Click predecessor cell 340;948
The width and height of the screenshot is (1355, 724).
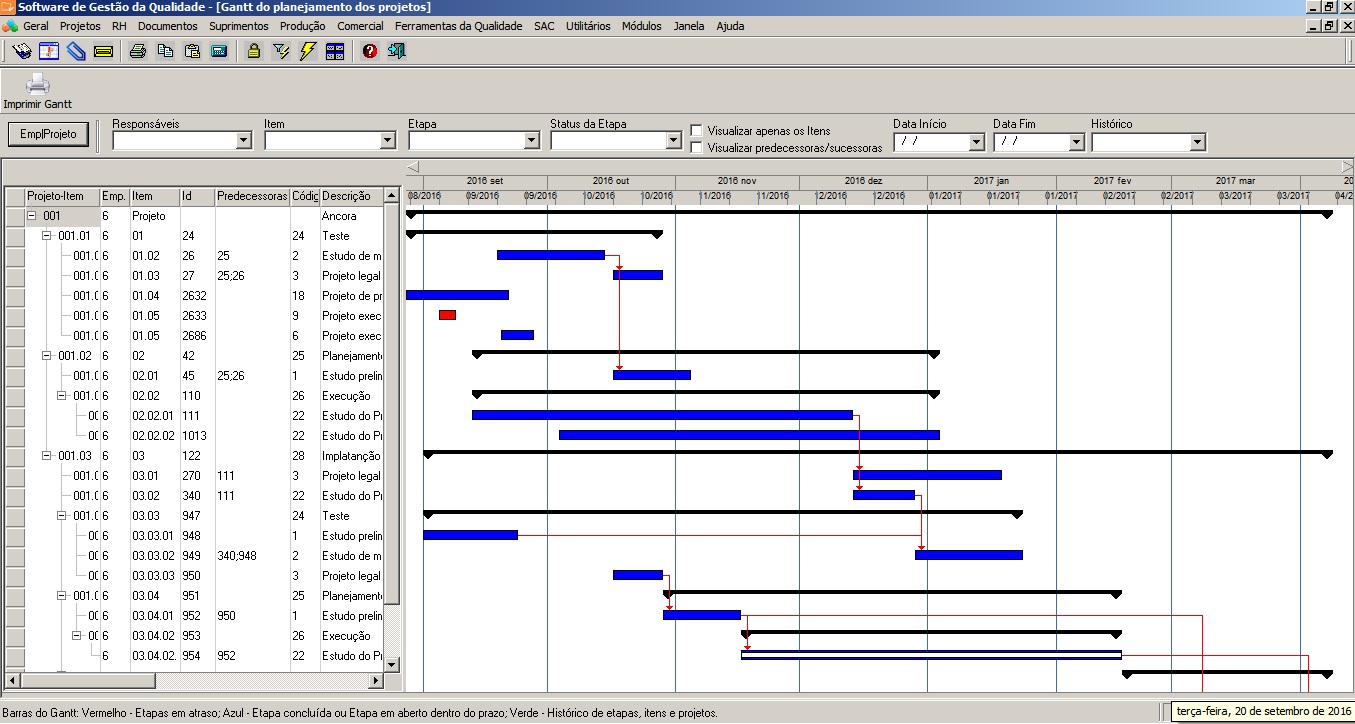tap(252, 555)
